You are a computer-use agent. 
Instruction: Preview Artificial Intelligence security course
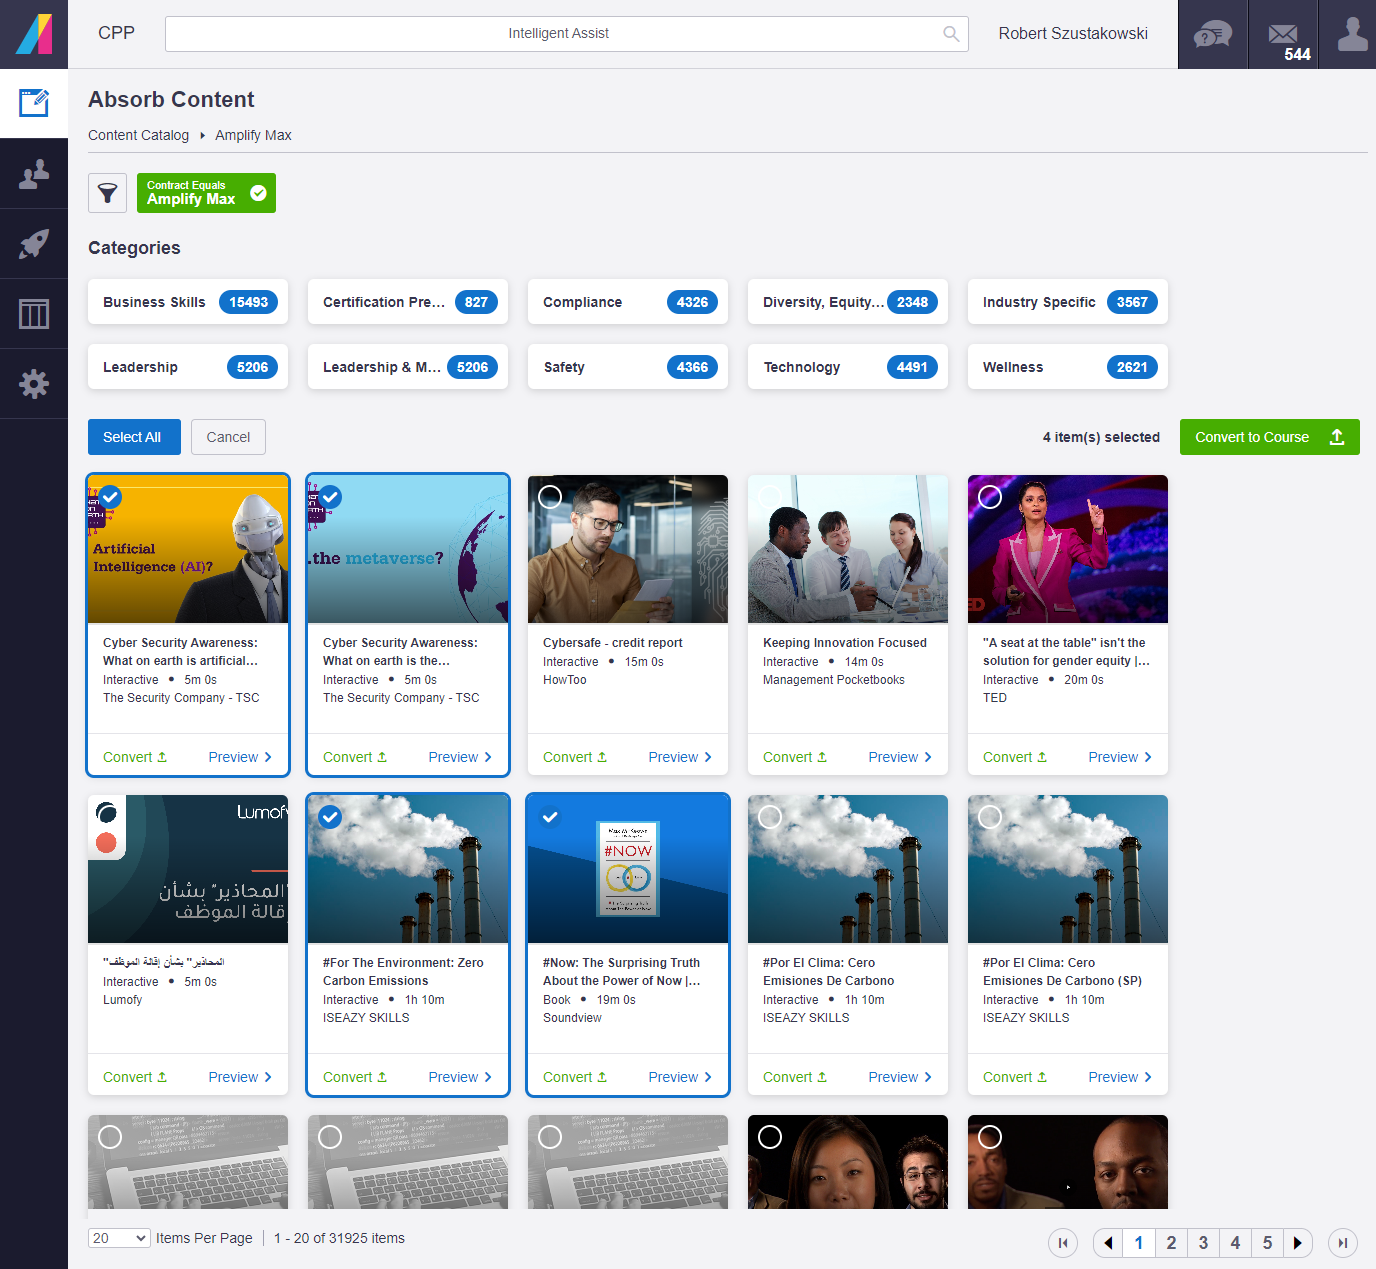(x=240, y=757)
